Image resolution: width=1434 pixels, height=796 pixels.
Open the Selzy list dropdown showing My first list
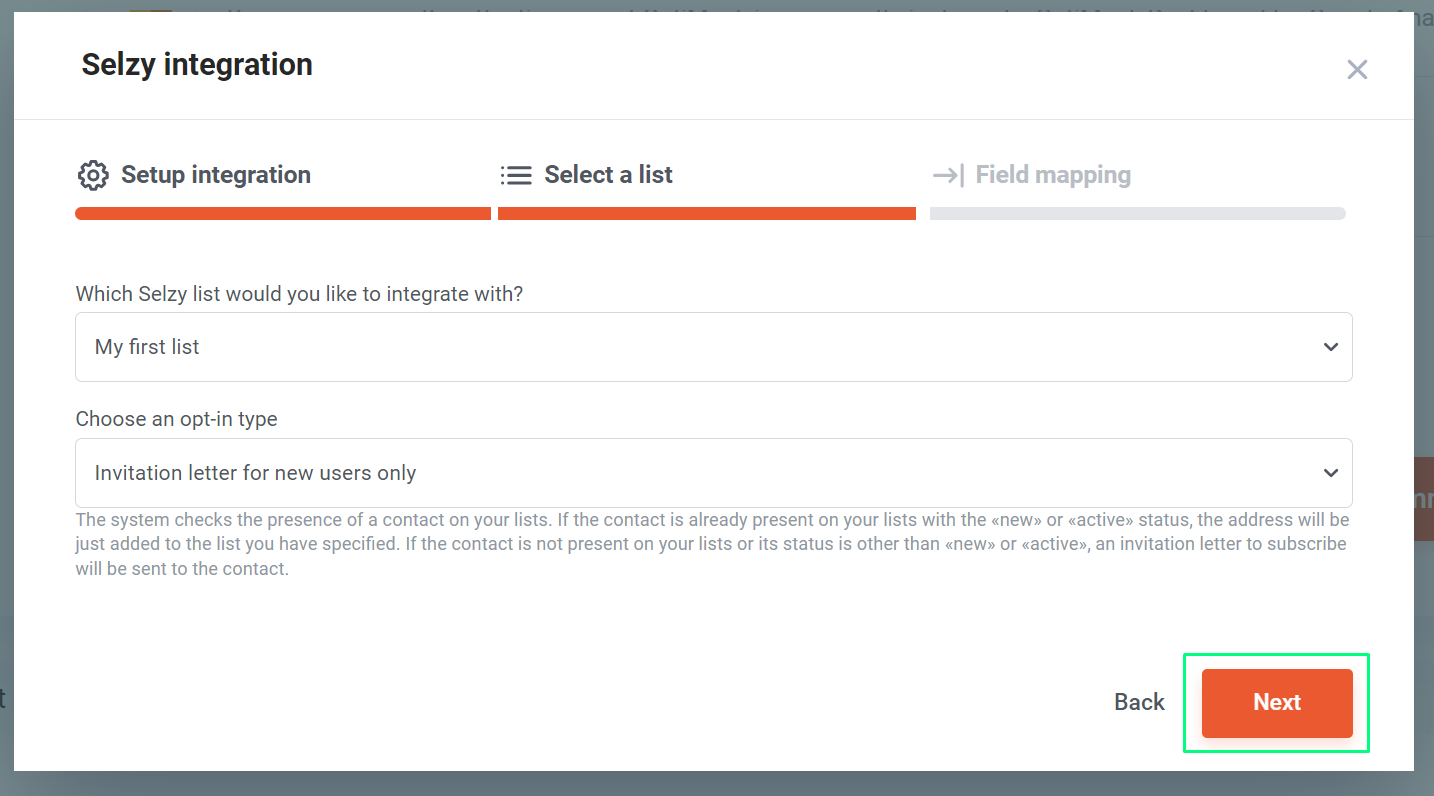tap(714, 347)
